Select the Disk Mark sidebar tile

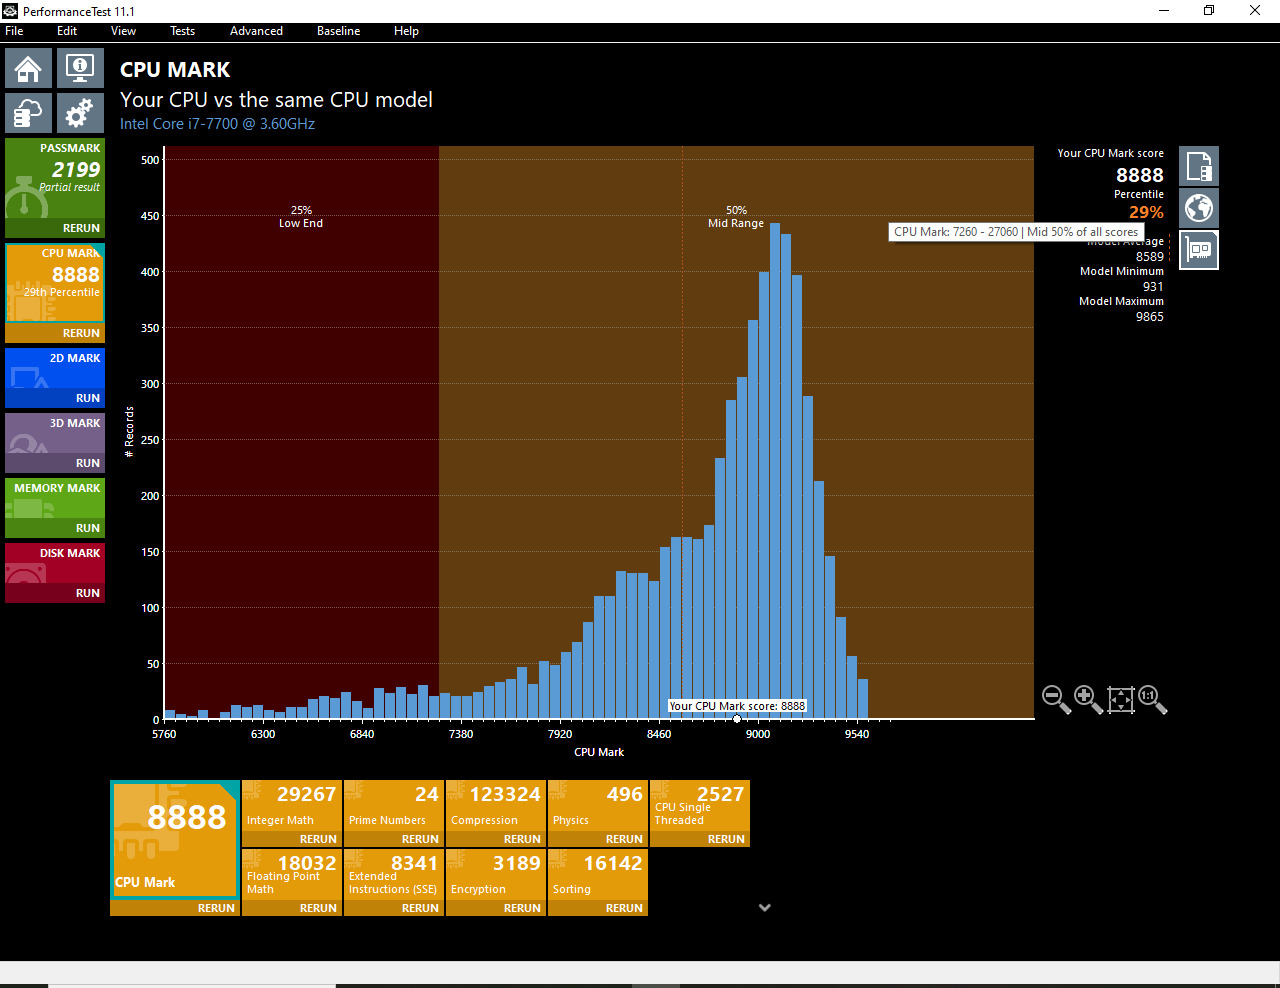pyautogui.click(x=55, y=563)
